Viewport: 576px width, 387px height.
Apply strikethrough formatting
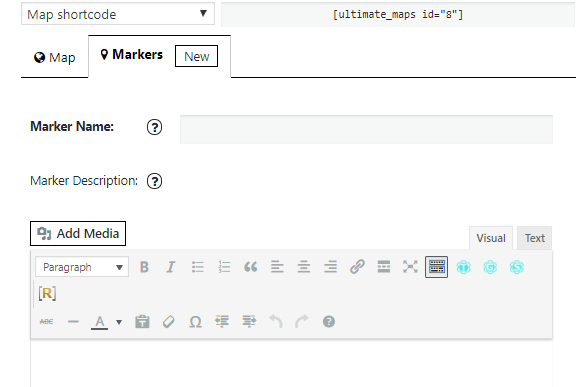pos(47,322)
